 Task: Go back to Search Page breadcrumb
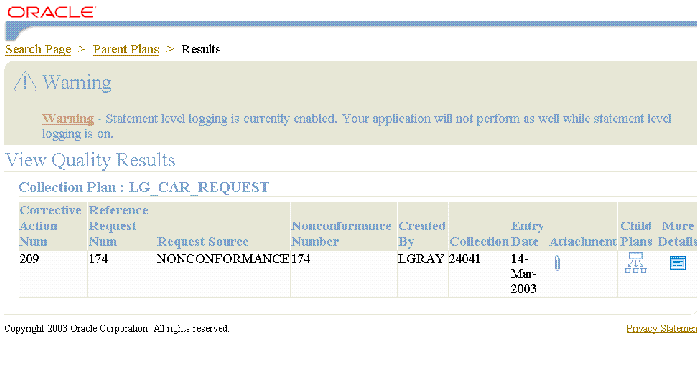click(x=38, y=49)
